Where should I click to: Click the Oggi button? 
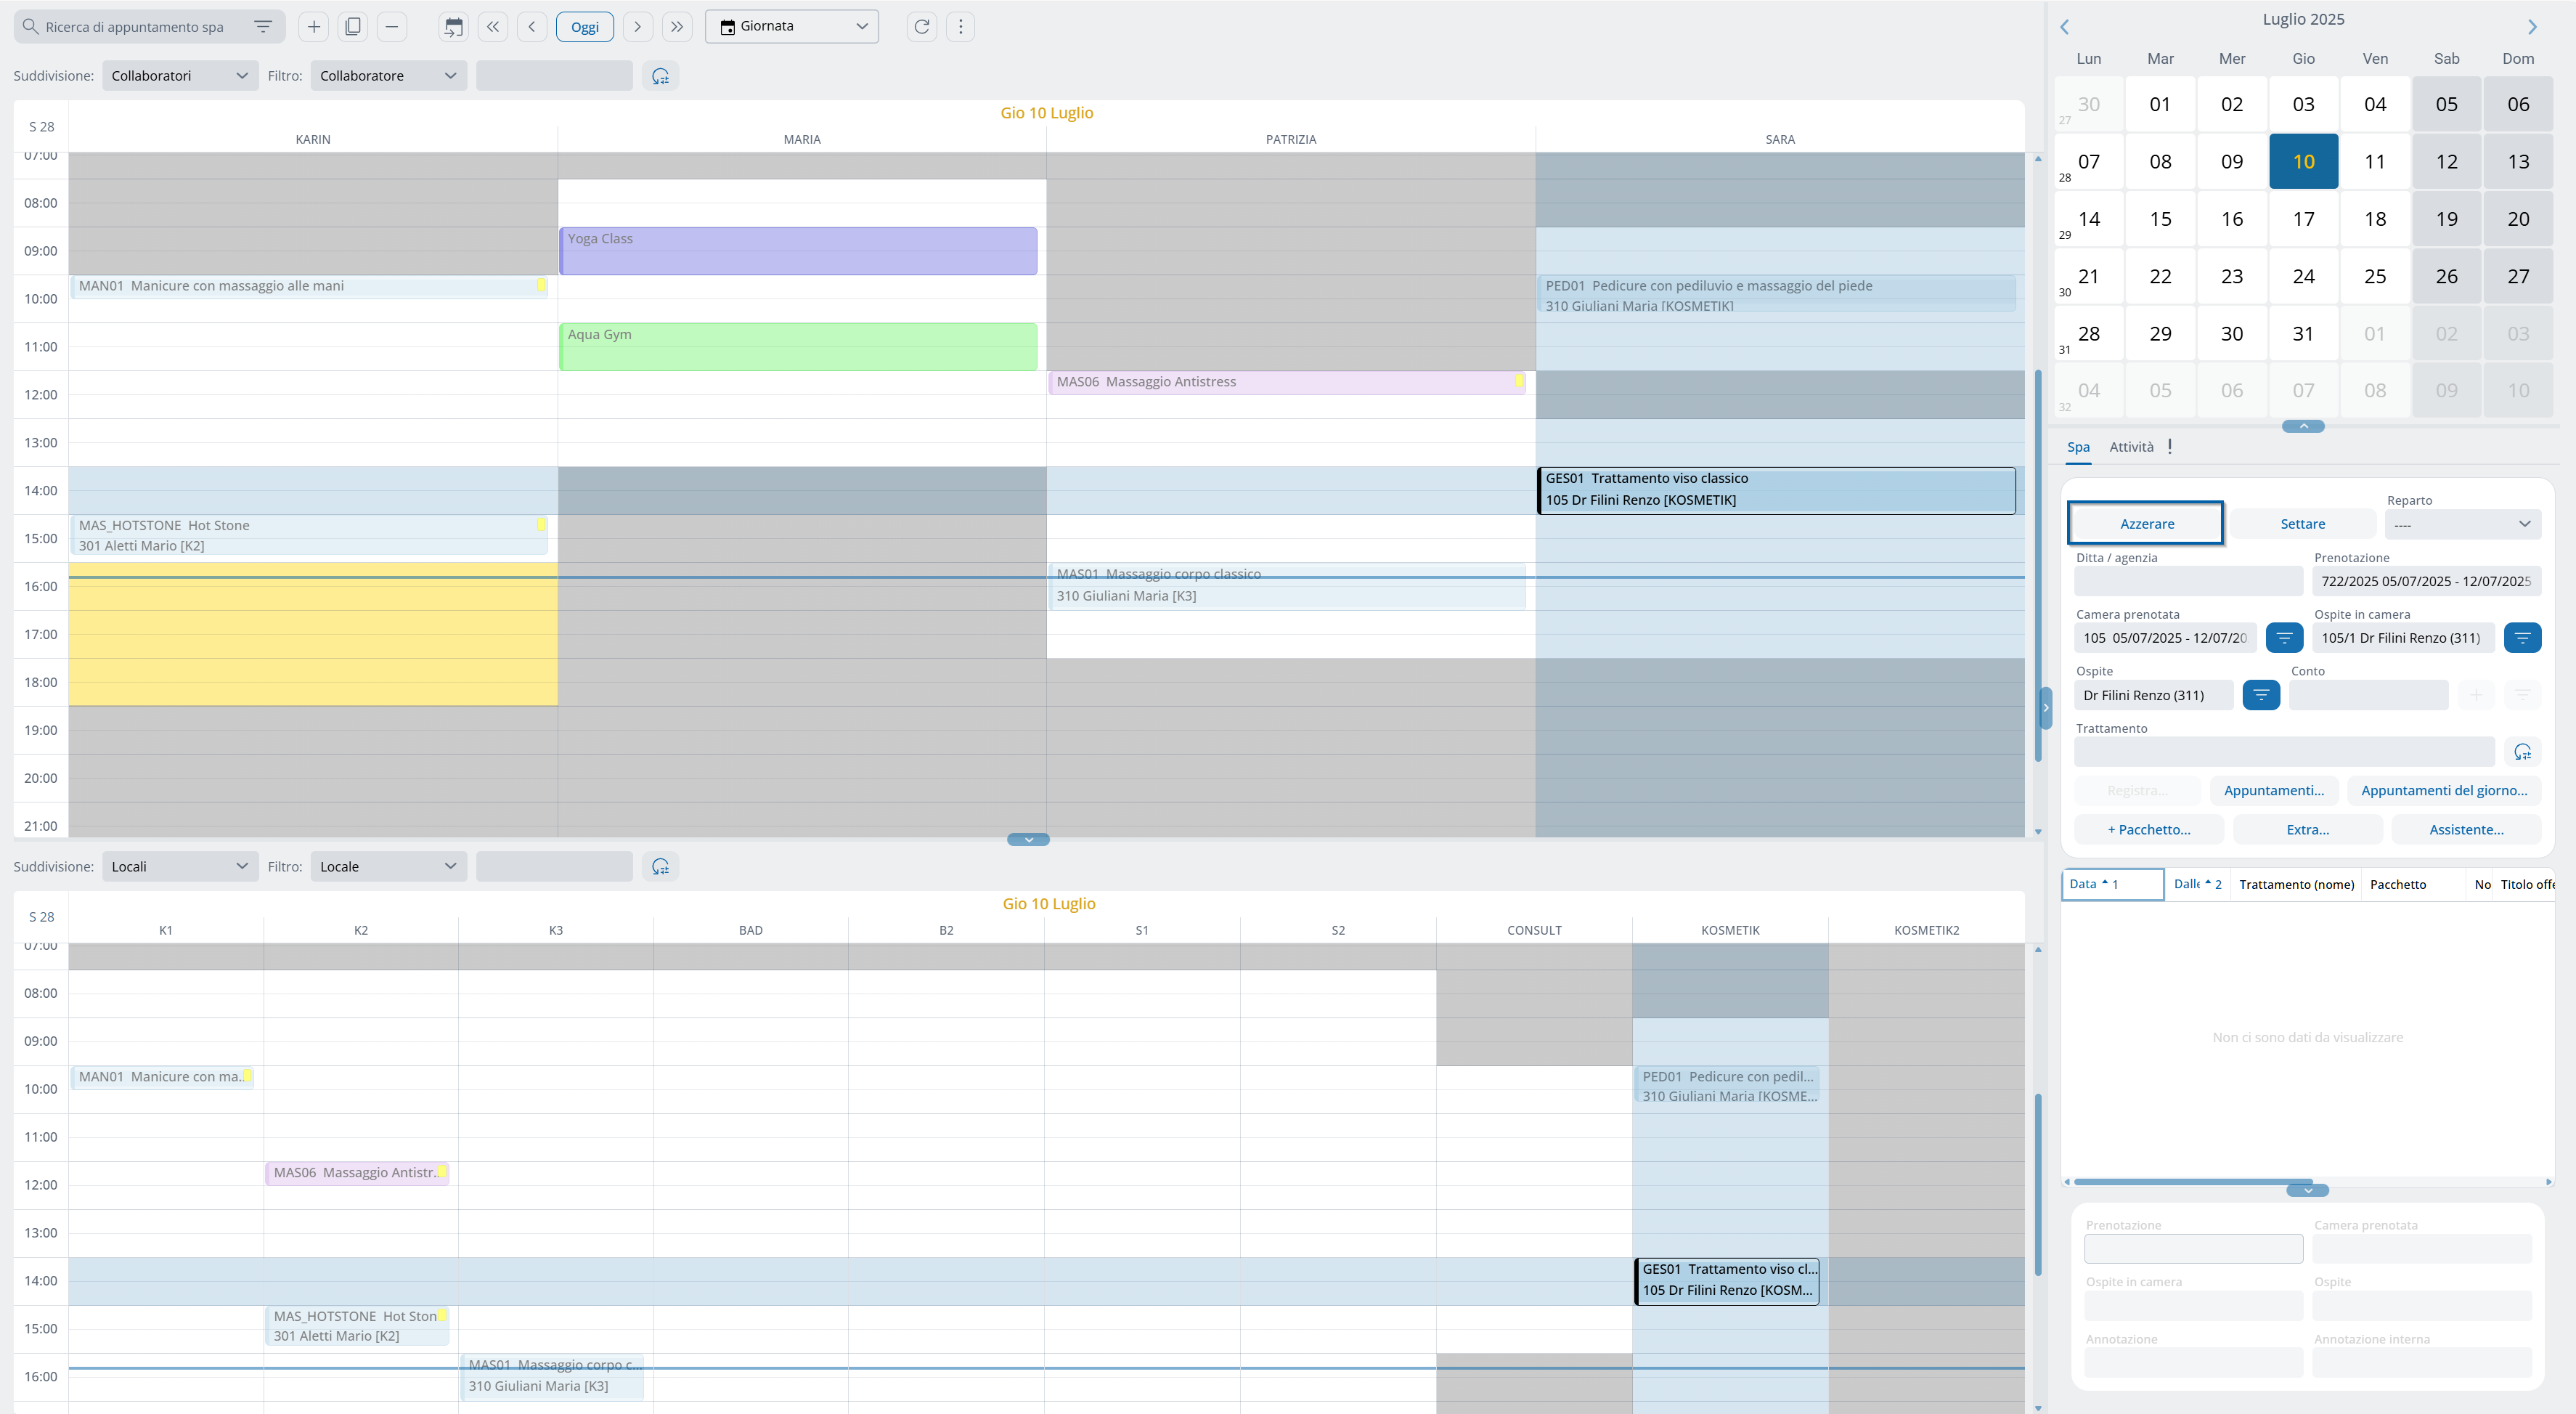pyautogui.click(x=584, y=27)
